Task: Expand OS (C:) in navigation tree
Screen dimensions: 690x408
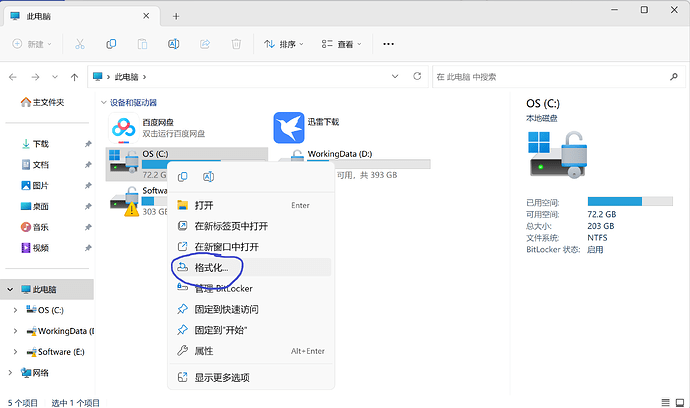Action: (x=15, y=310)
